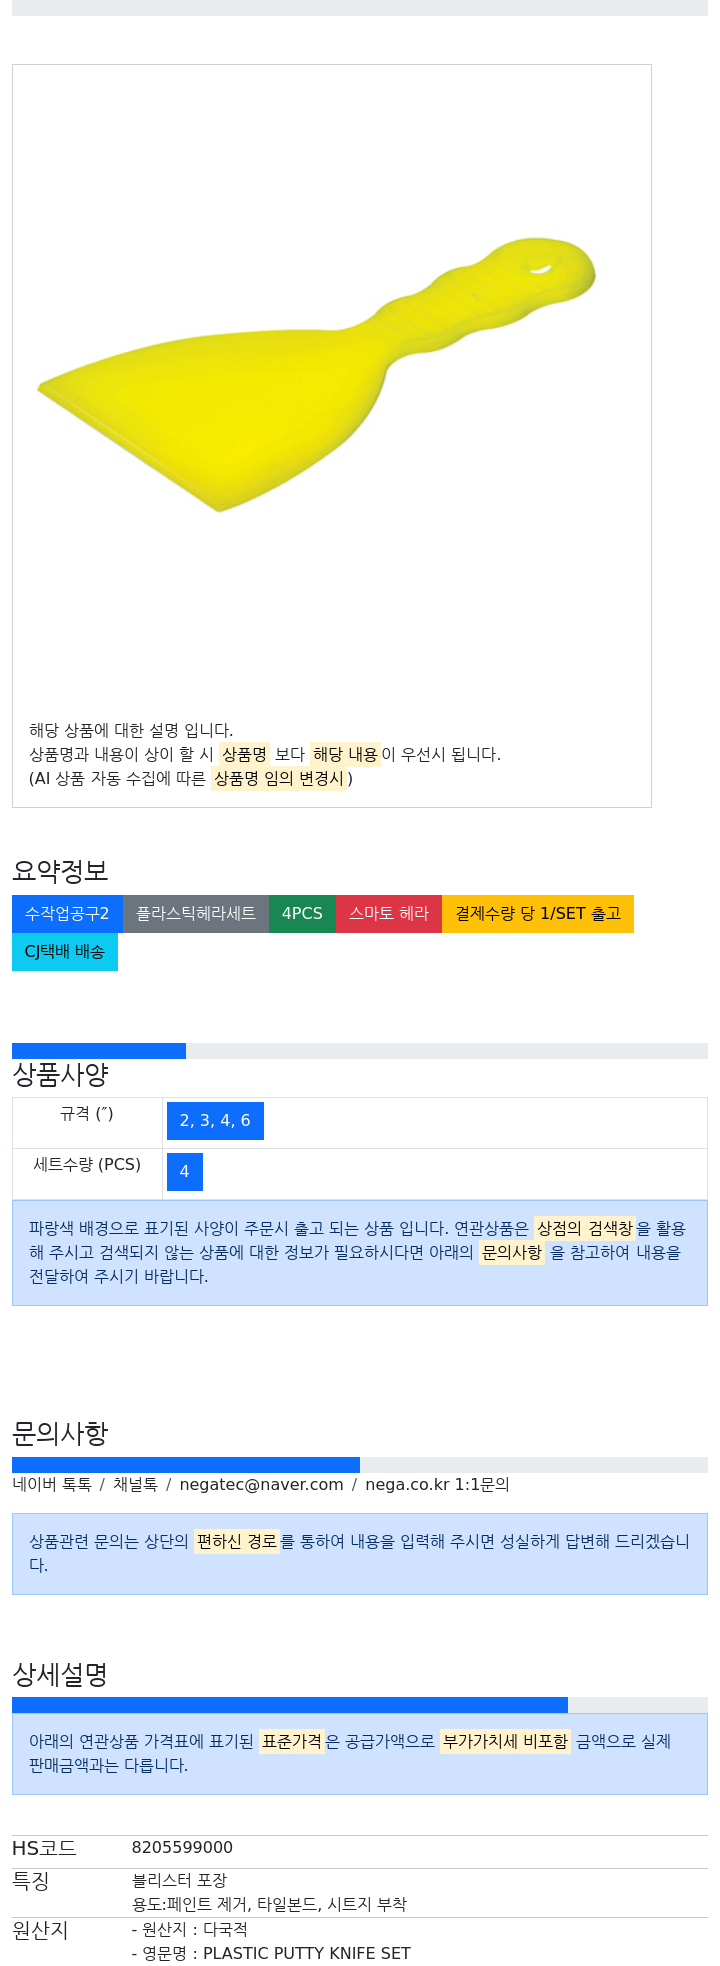This screenshot has width=720, height=1966.
Task: Click the negatec@naver.com email address
Action: [261, 1485]
